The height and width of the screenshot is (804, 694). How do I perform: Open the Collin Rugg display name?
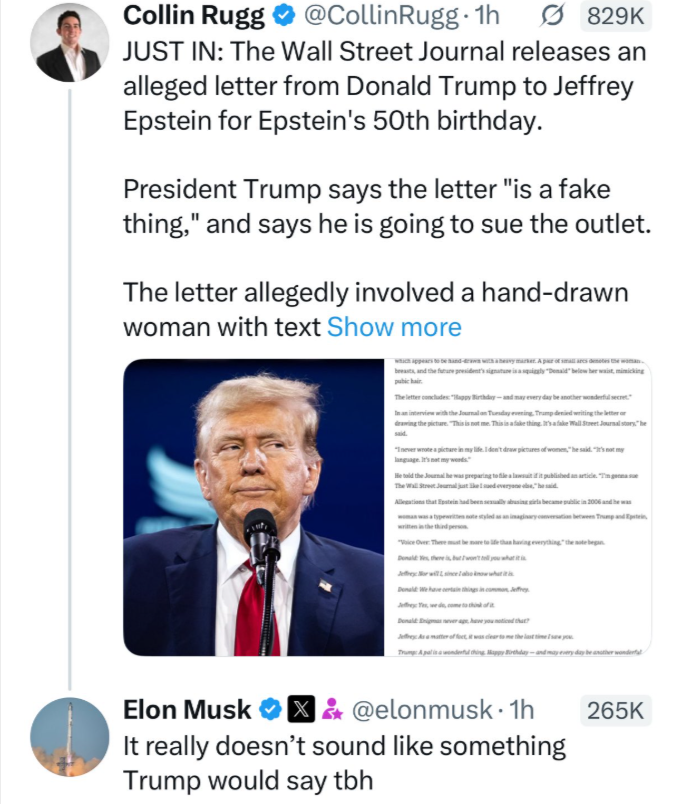point(189,17)
